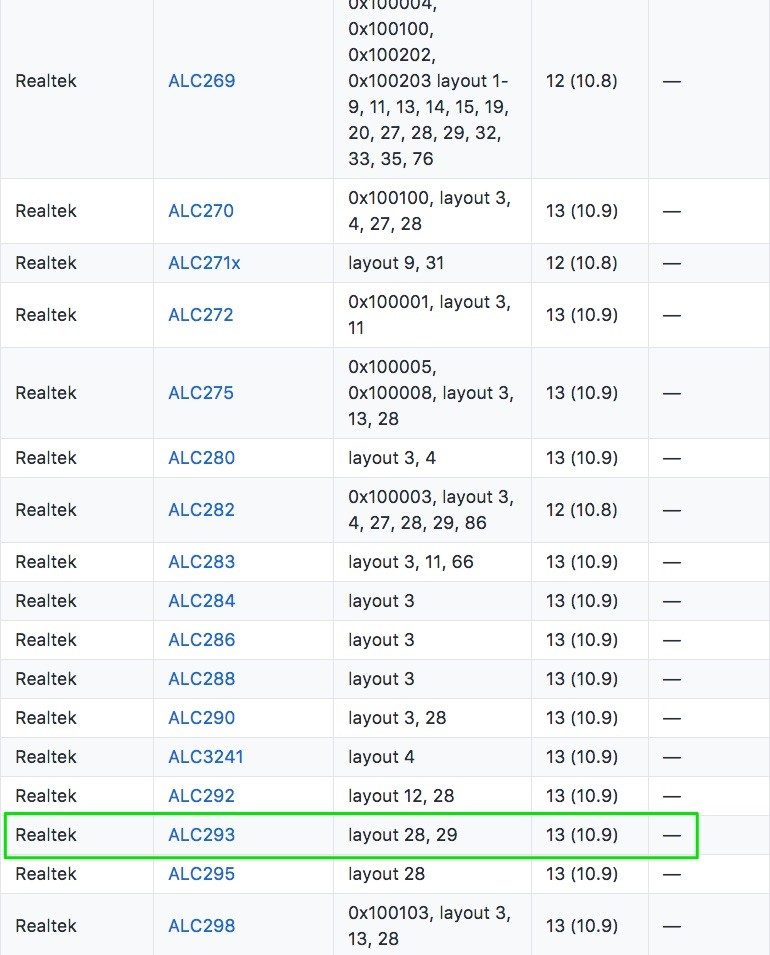Click the "layout 12, 28" cell text
This screenshot has height=955, width=770.
[400, 796]
